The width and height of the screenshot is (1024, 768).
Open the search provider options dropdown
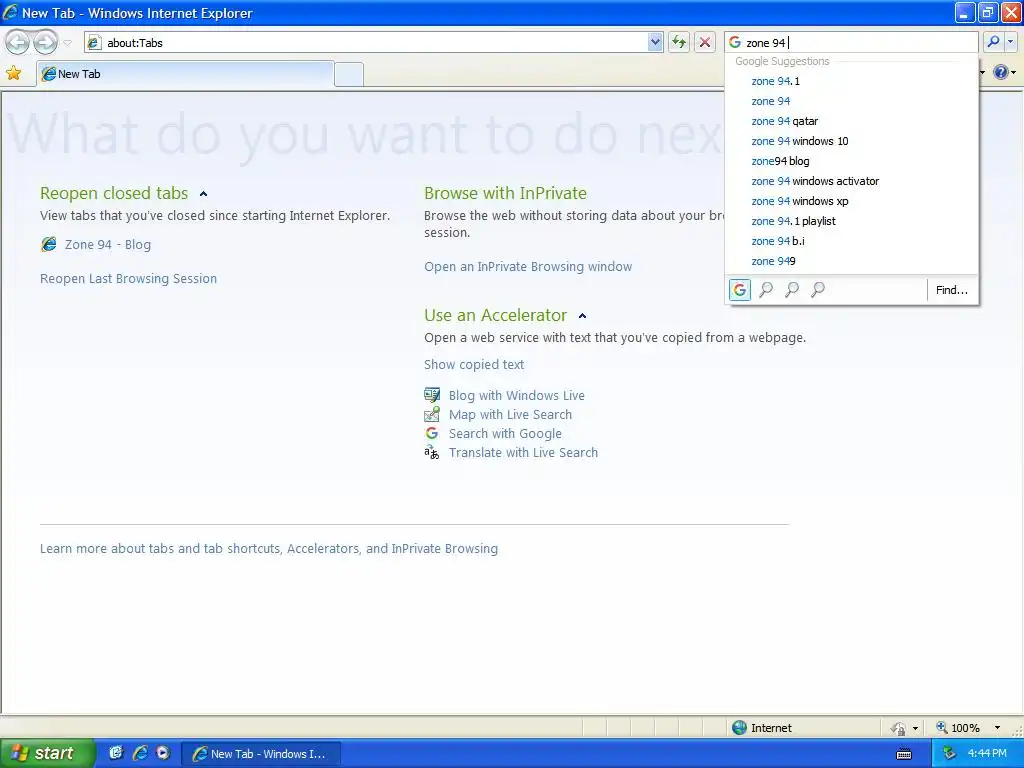[x=1011, y=42]
